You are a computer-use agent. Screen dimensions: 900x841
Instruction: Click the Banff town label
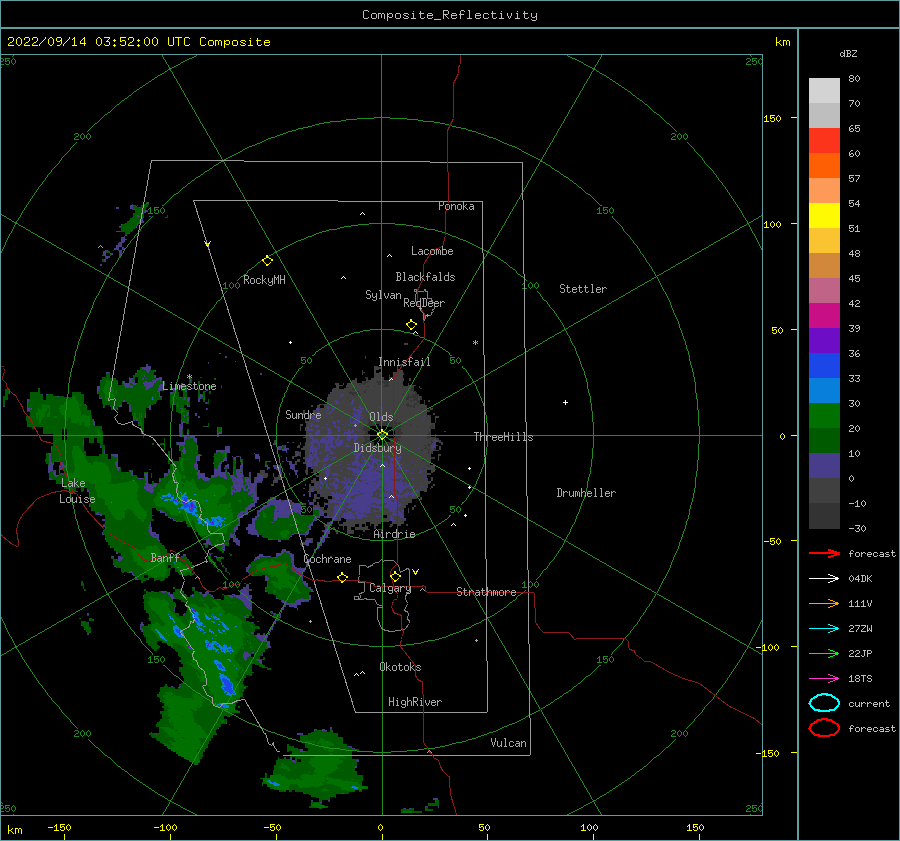tap(165, 558)
